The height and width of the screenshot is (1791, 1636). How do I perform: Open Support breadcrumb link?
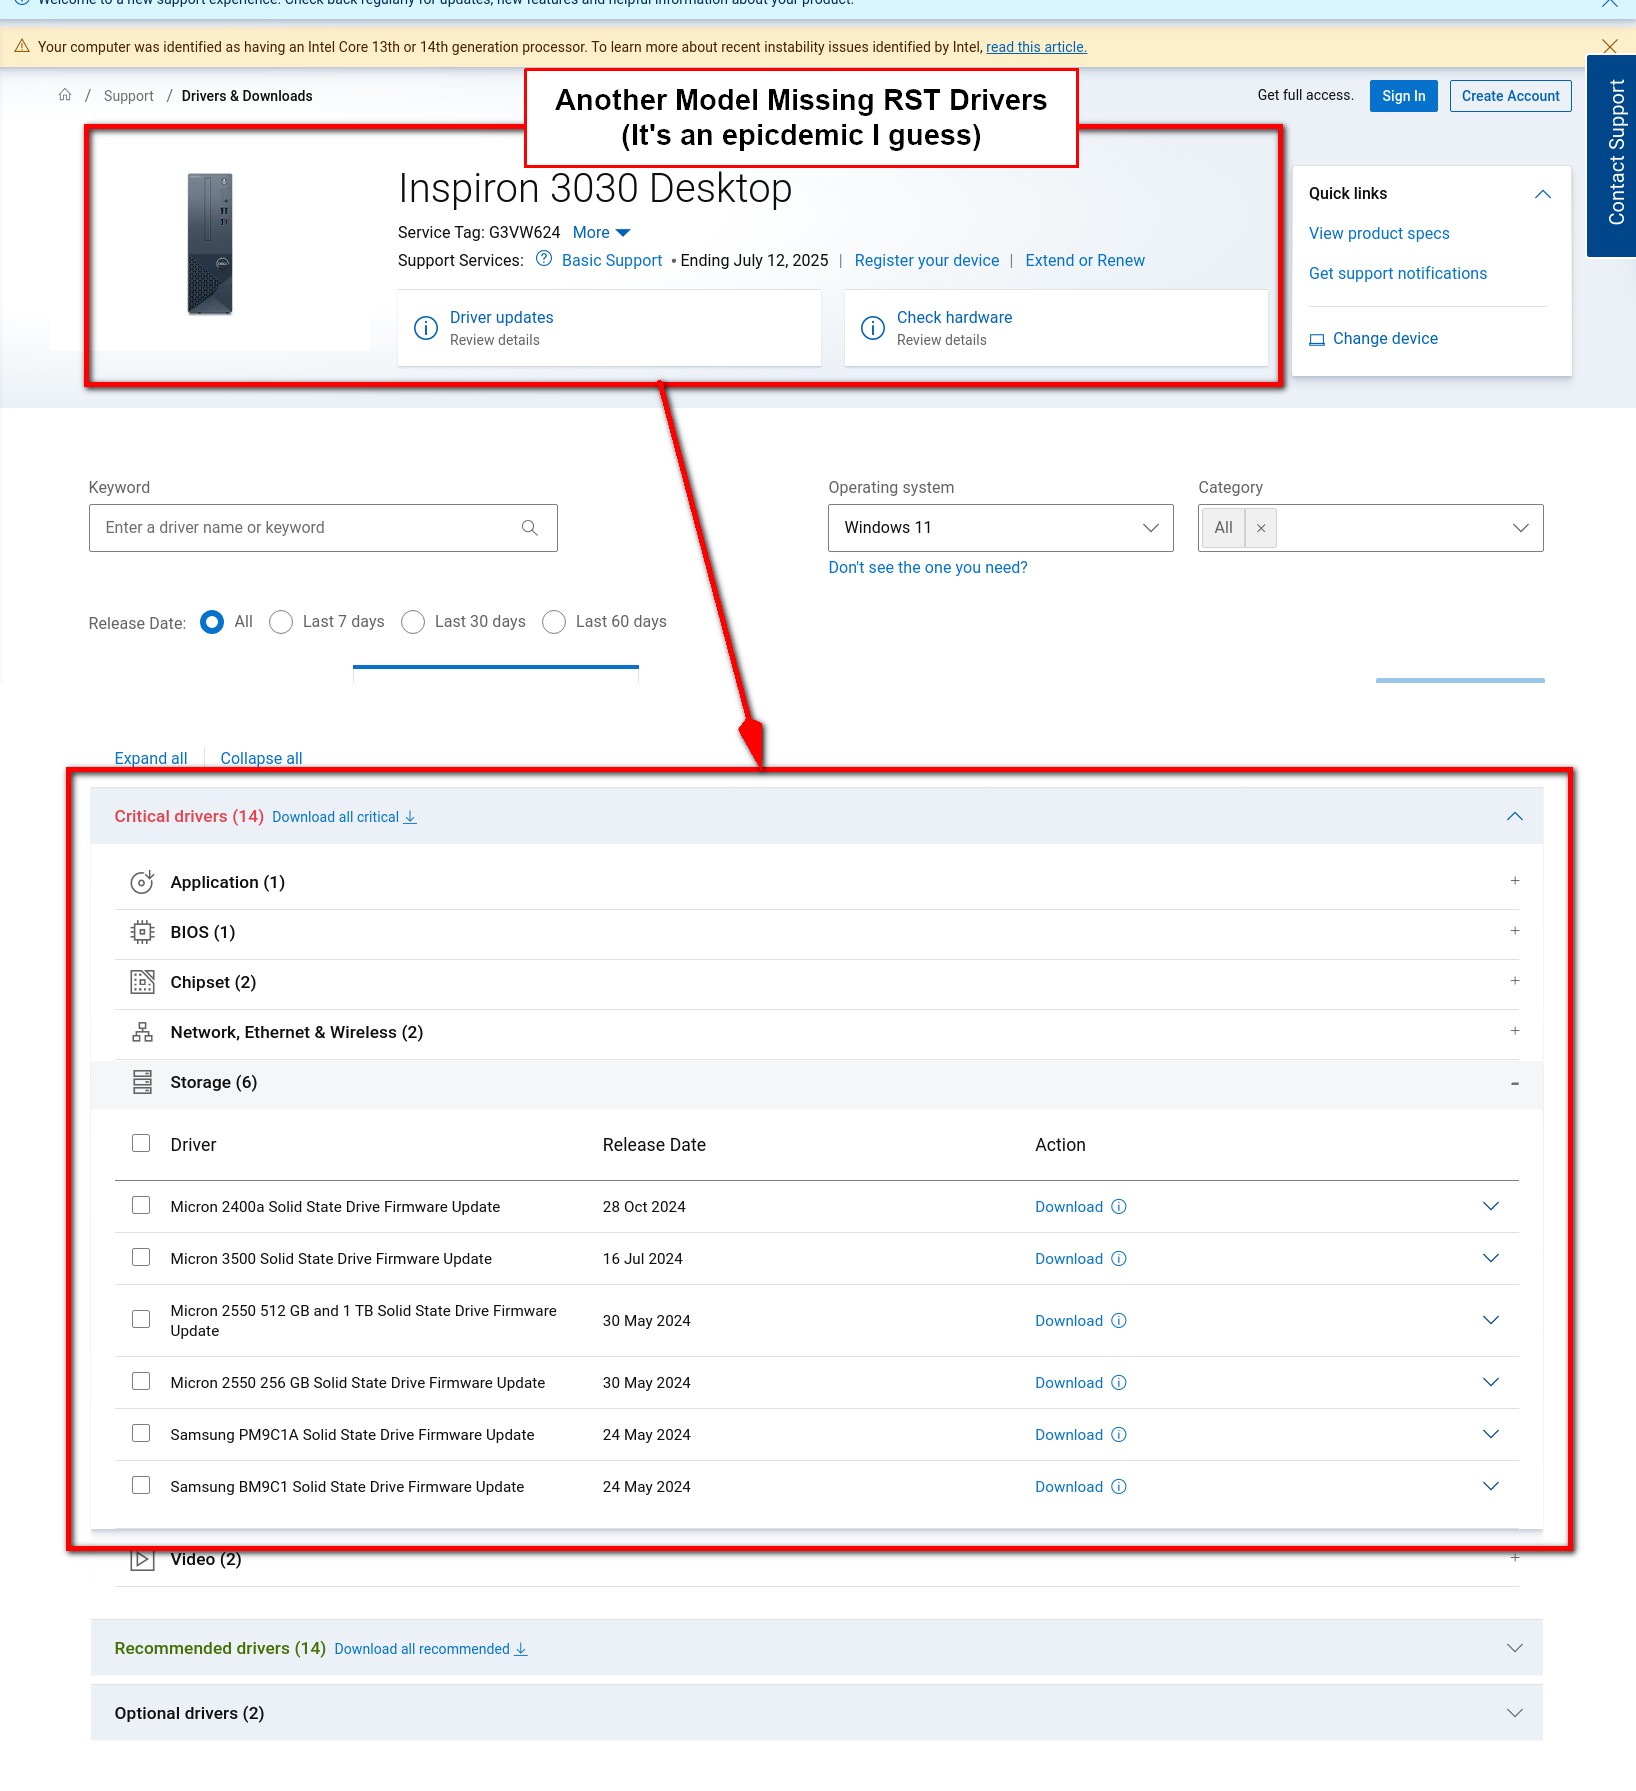point(128,96)
